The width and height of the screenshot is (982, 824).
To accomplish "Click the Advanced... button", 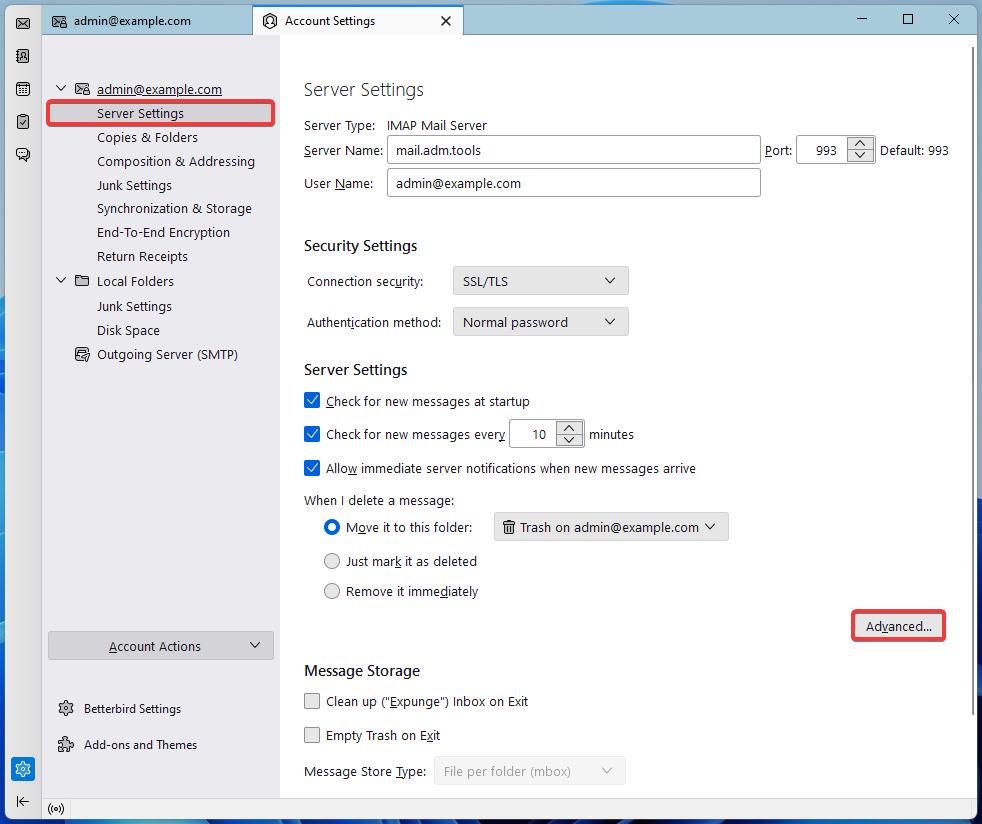I will tap(898, 627).
